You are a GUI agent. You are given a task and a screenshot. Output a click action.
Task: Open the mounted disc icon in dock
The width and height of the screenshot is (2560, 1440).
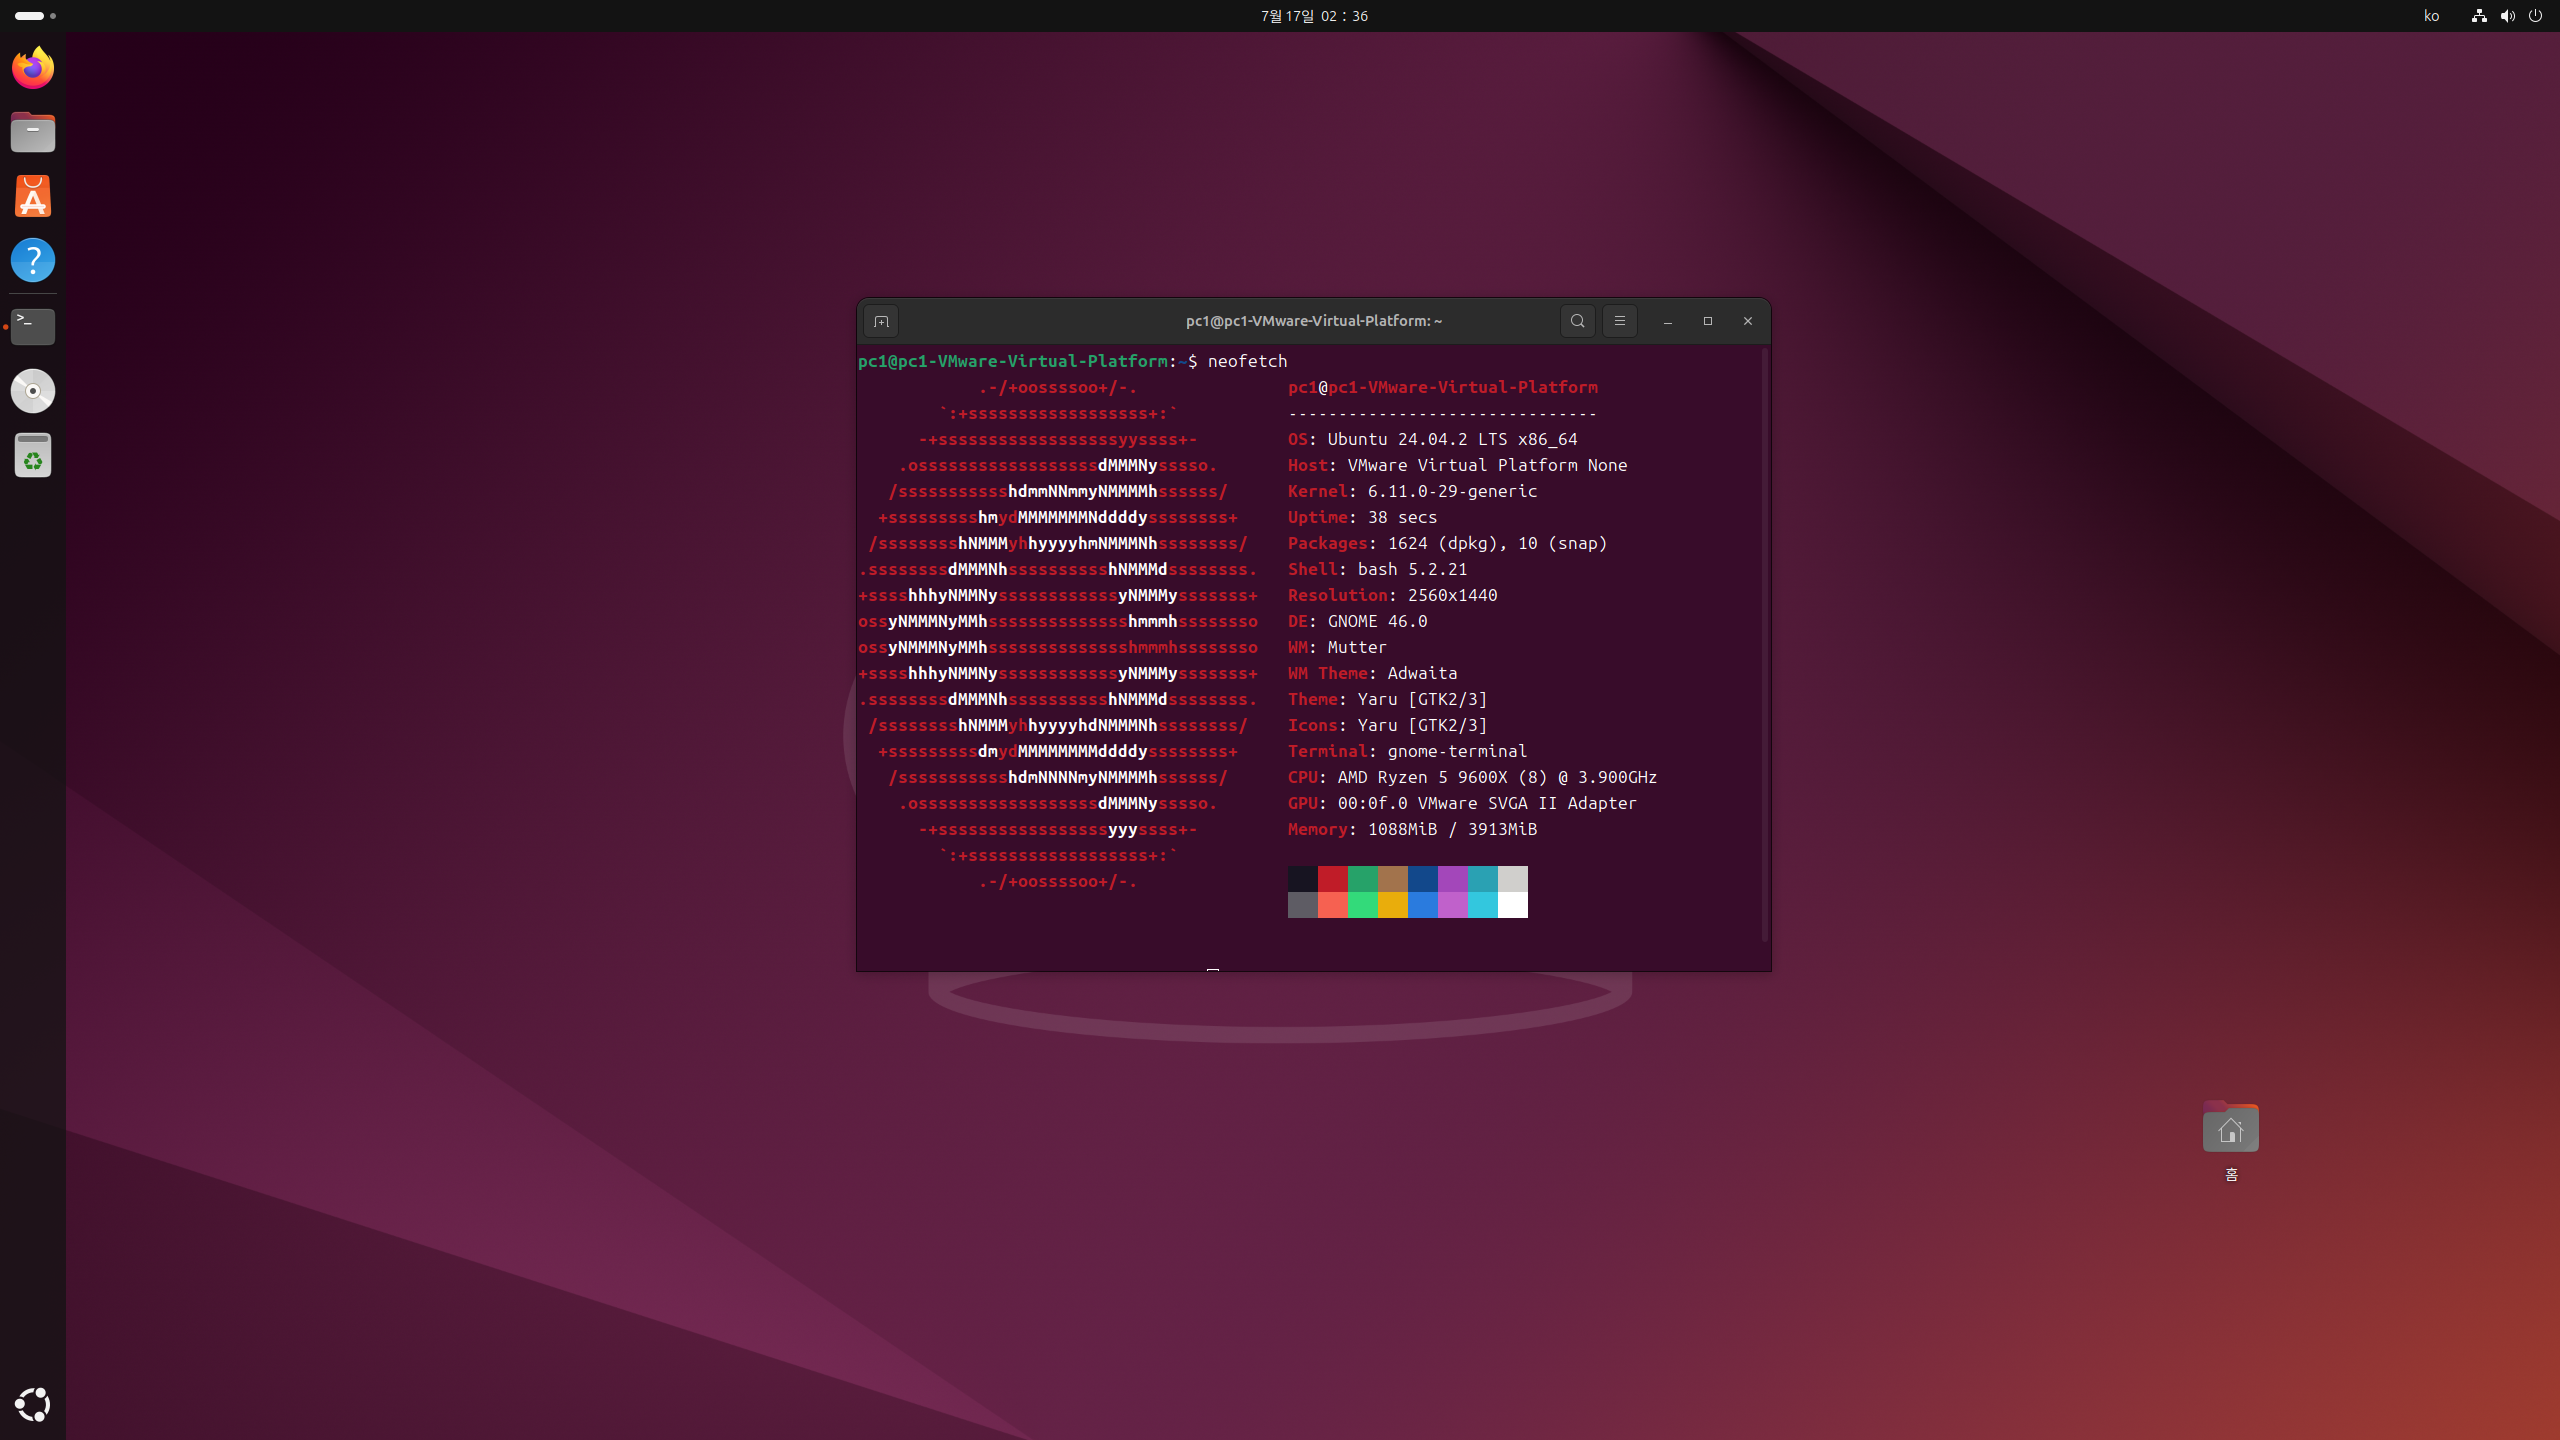click(33, 391)
